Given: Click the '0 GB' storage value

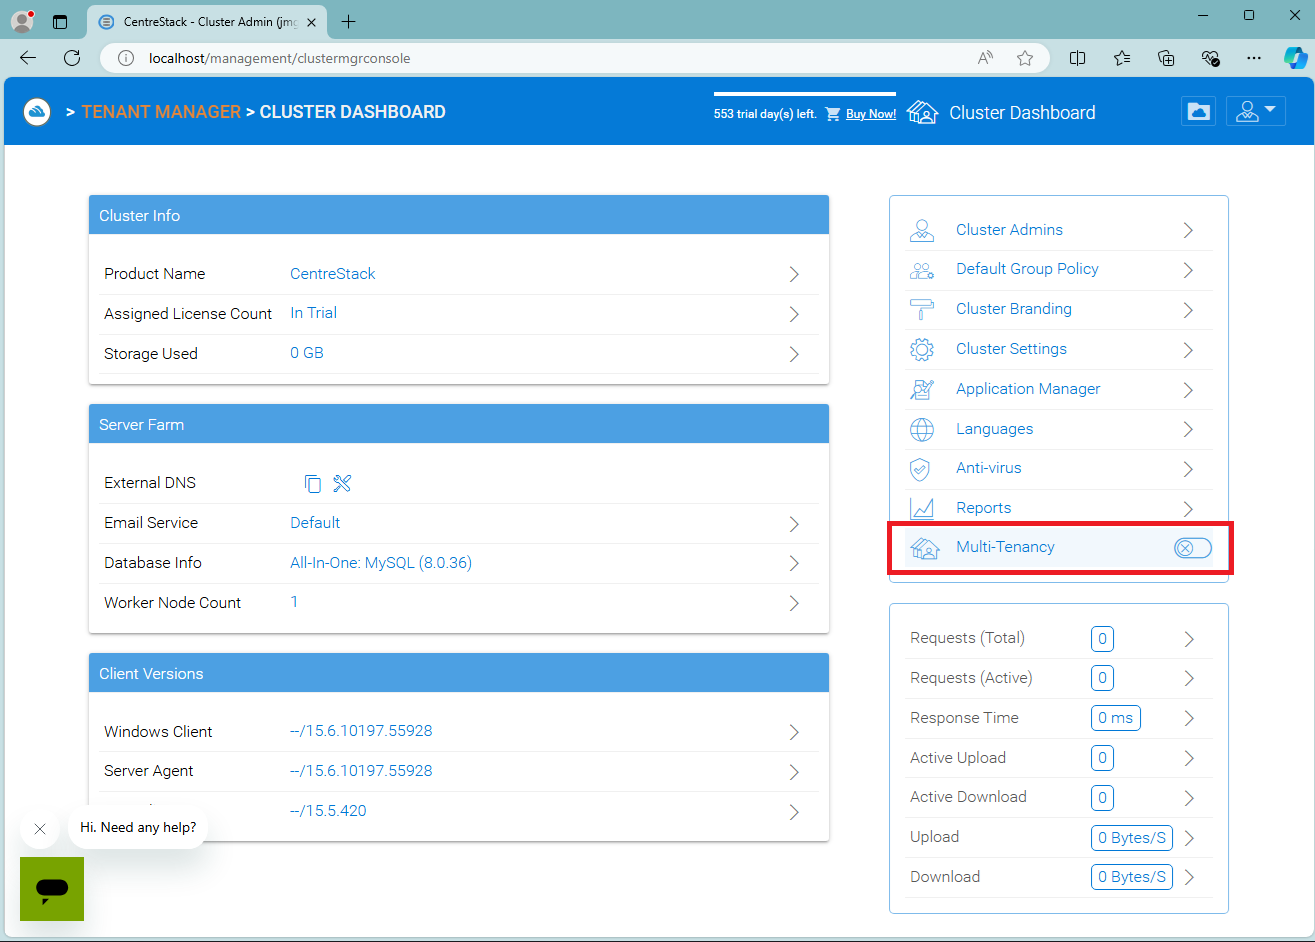Looking at the screenshot, I should (x=307, y=353).
